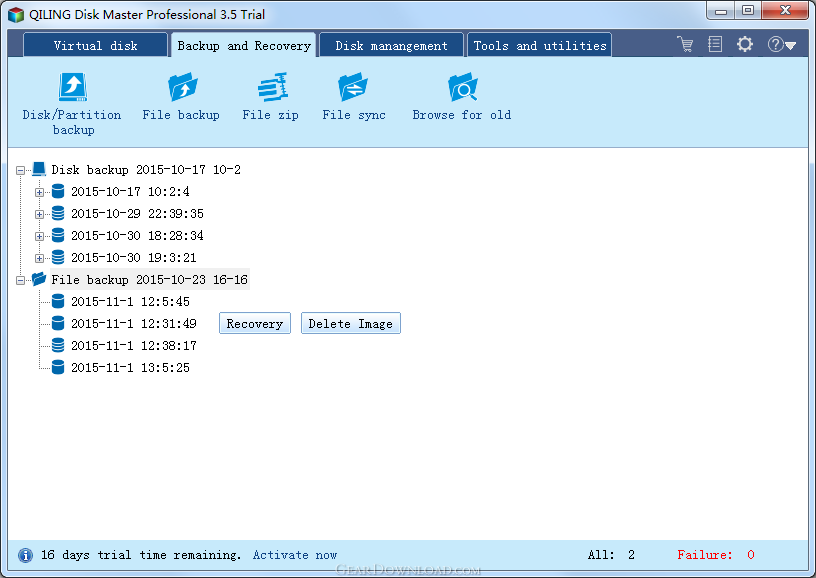The width and height of the screenshot is (816, 578).
Task: Click database icon for 2015-10-30 19:3:21
Action: click(58, 257)
